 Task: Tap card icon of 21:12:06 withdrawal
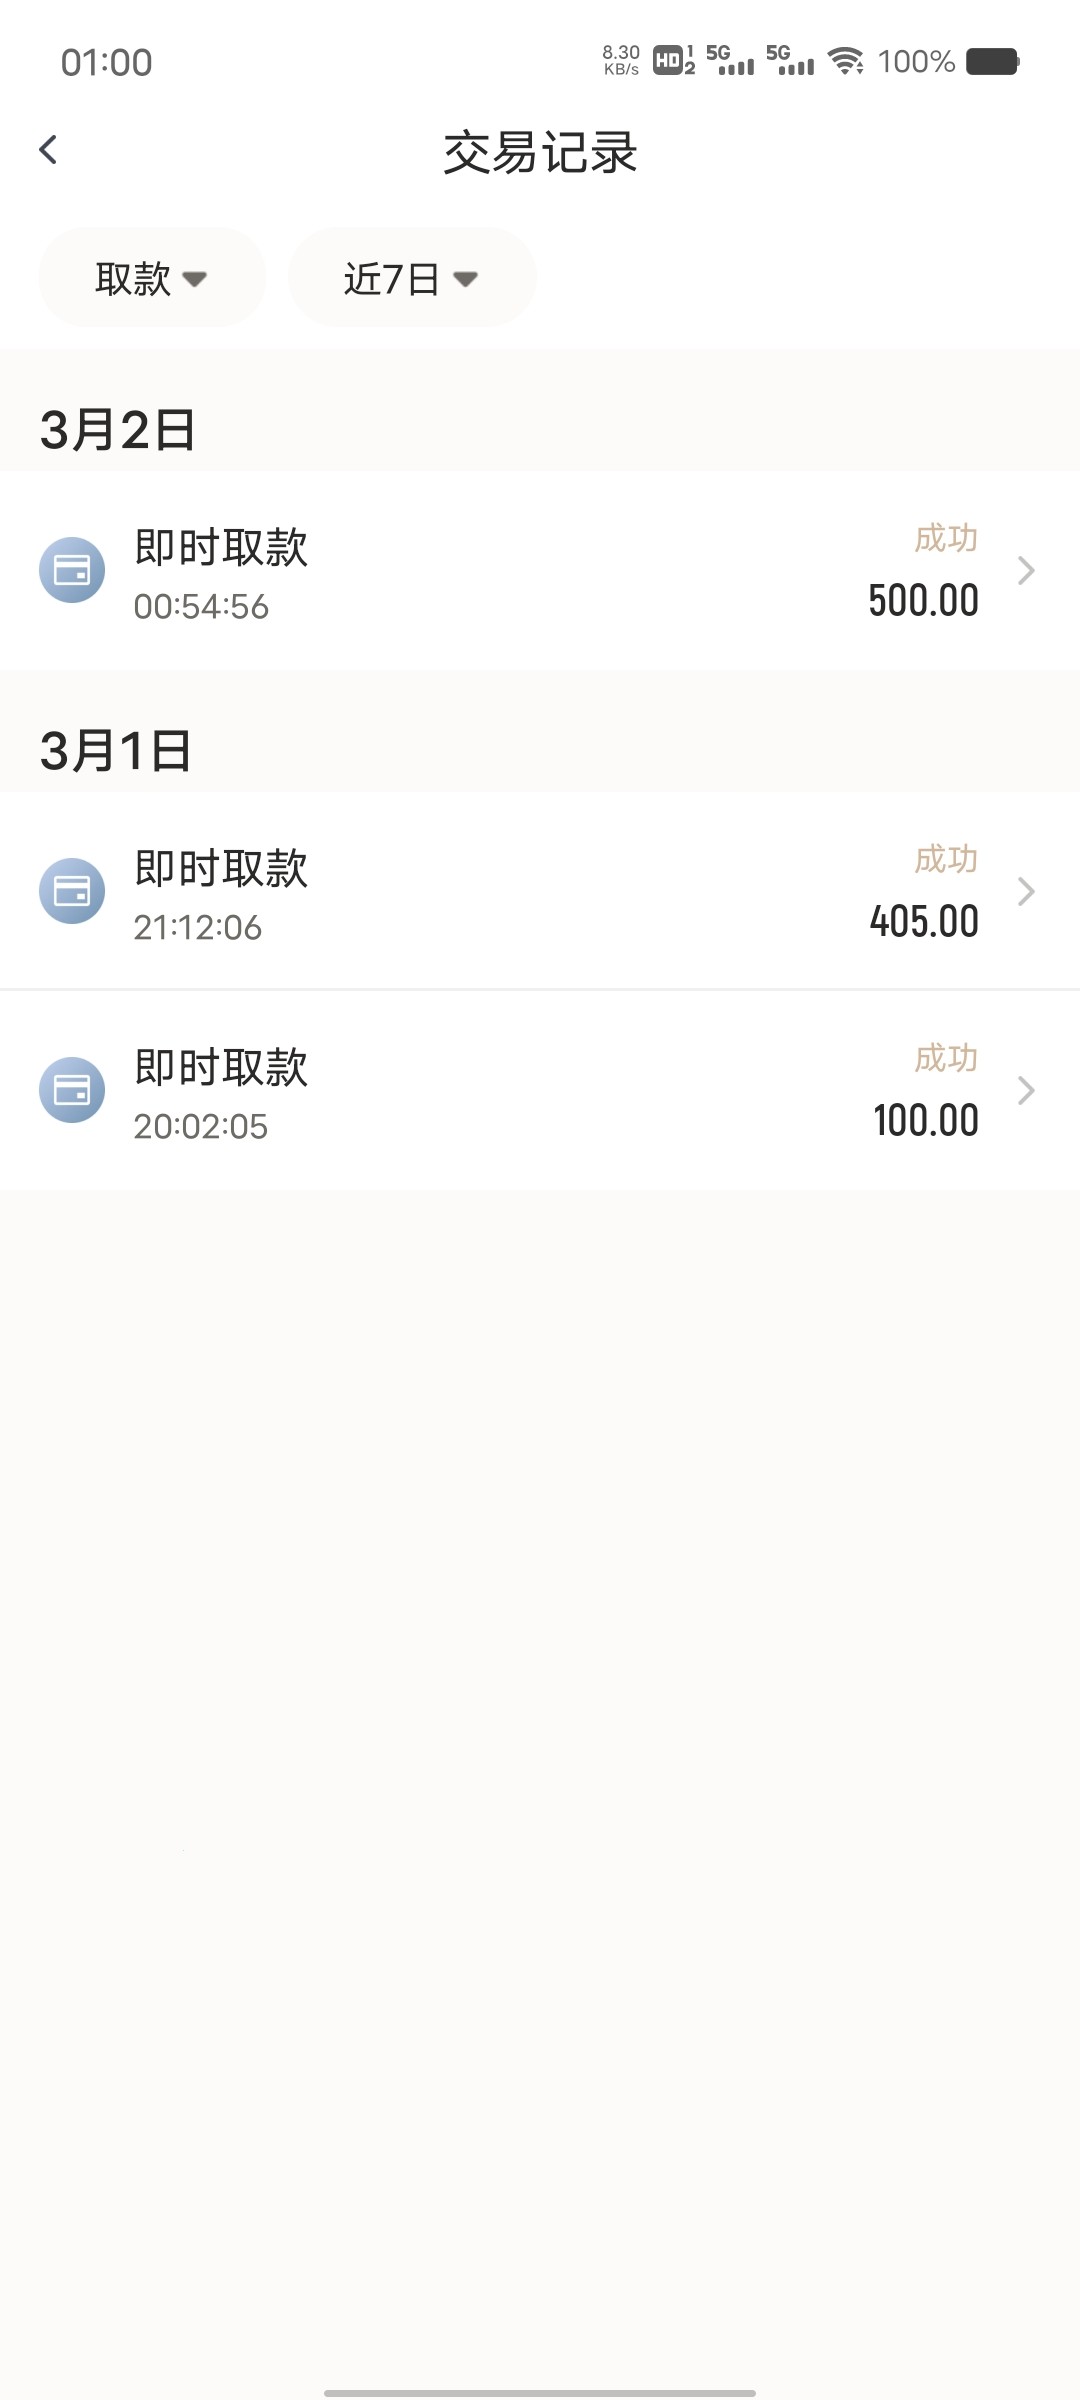(x=72, y=891)
